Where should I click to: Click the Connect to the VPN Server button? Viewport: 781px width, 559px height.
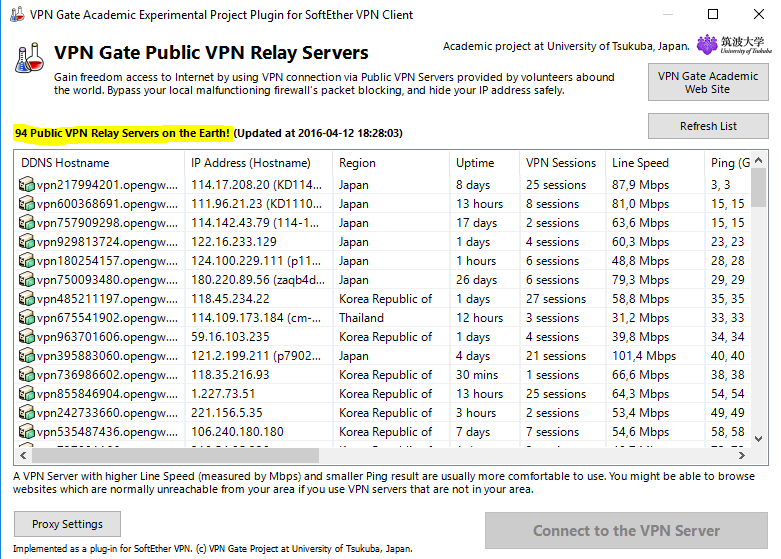click(x=626, y=531)
